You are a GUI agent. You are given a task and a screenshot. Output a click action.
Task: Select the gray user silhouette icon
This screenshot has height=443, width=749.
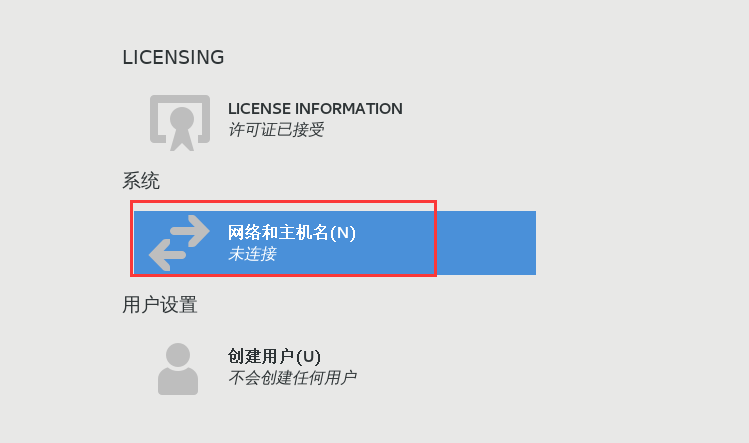[x=178, y=369]
